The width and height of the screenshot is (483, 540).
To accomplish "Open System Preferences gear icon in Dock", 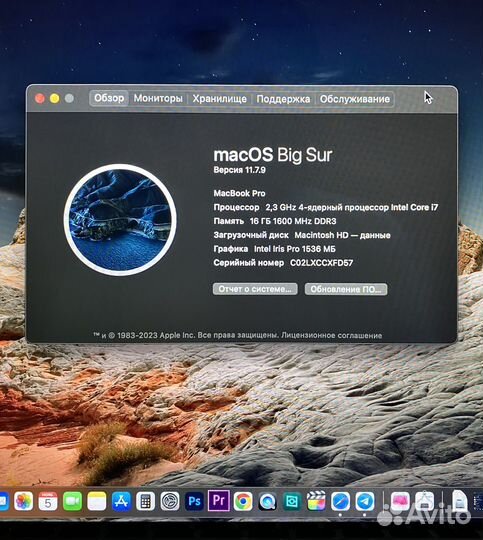I will coord(170,501).
